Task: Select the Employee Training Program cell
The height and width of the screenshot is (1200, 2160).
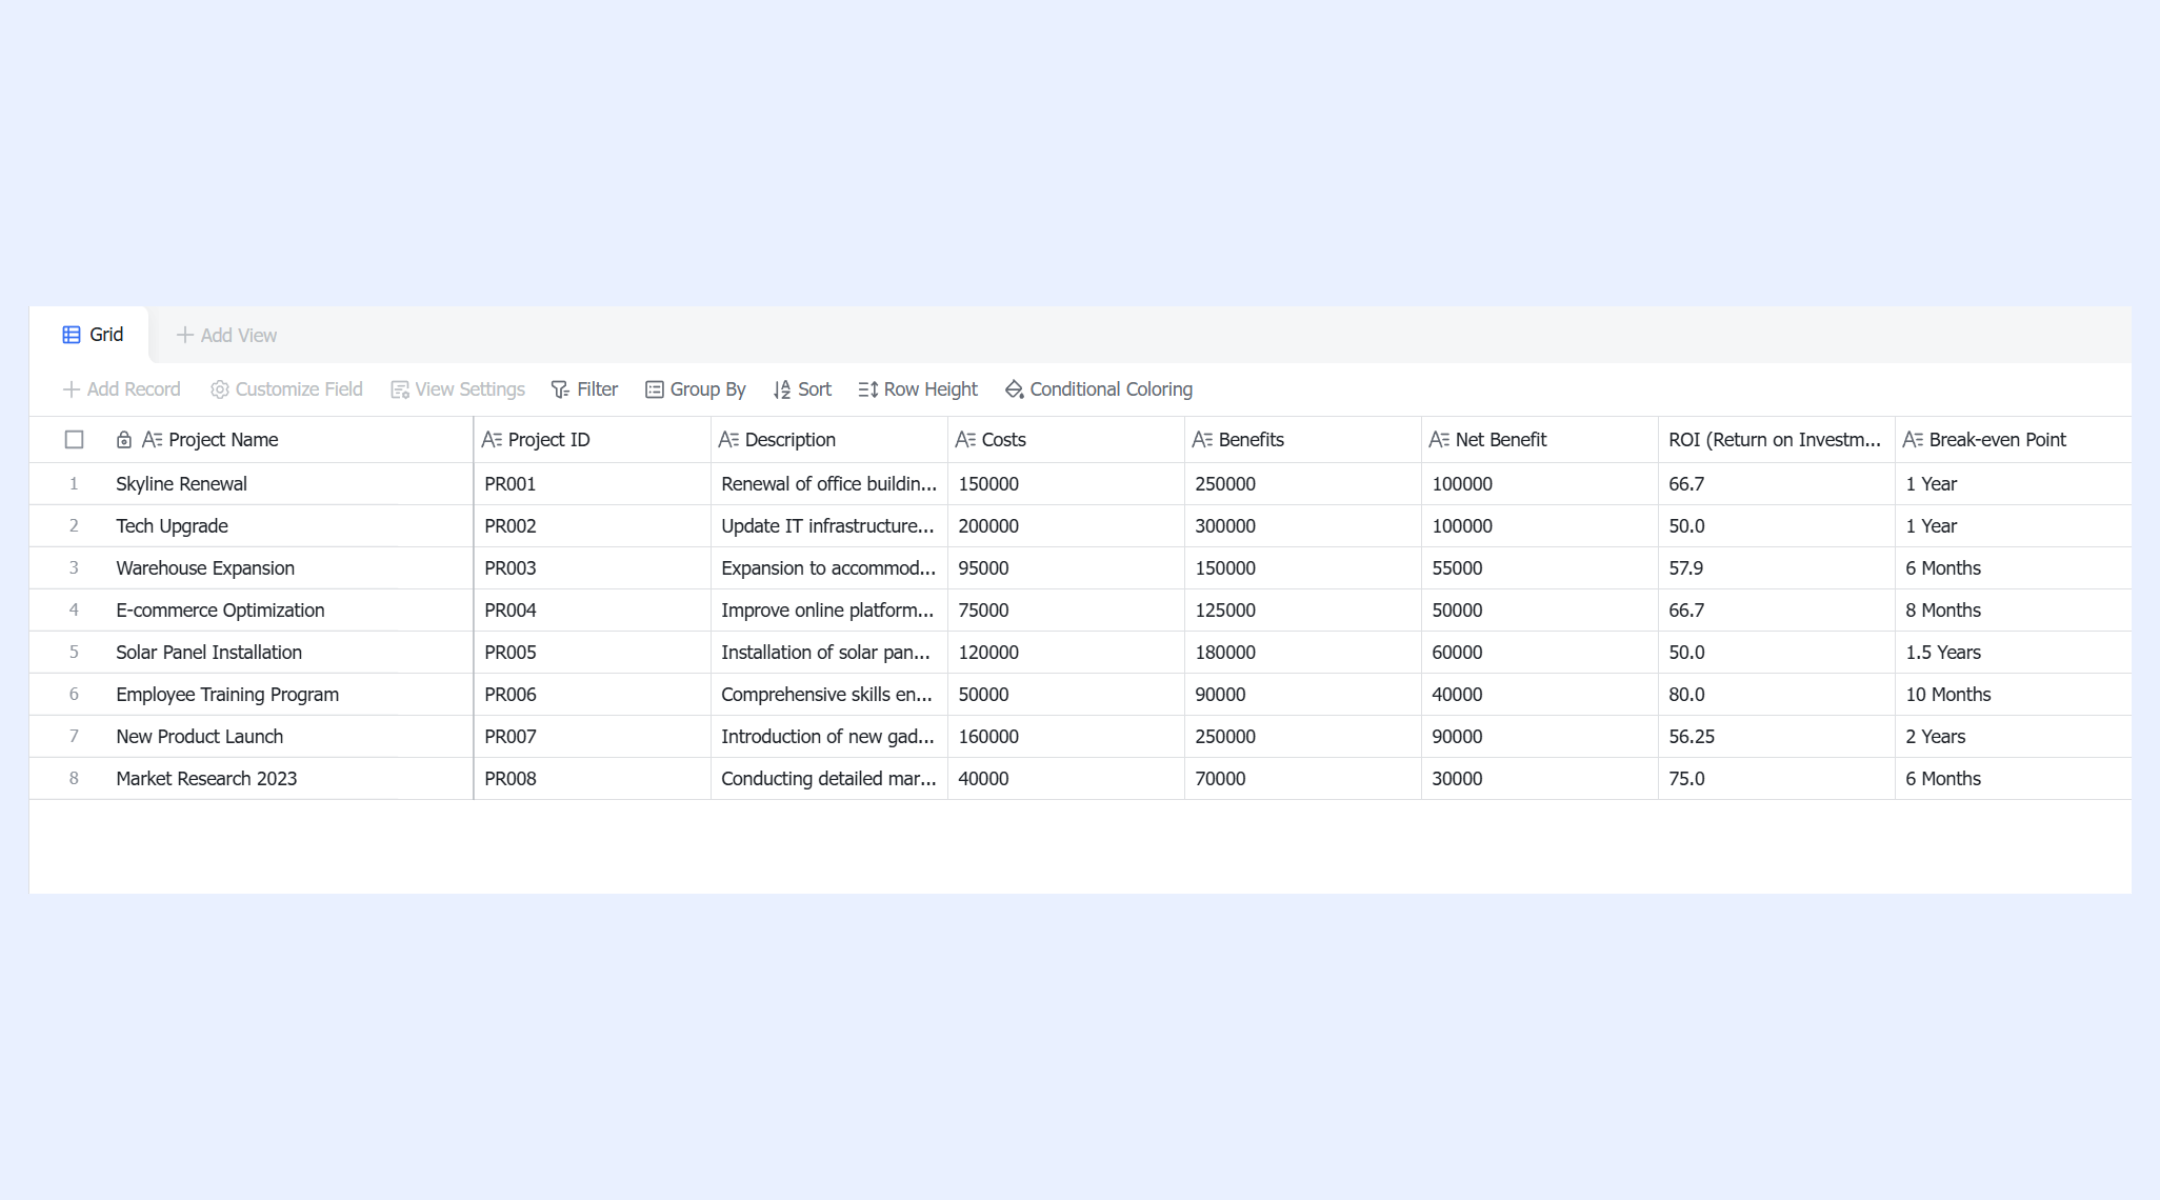Action: click(290, 694)
